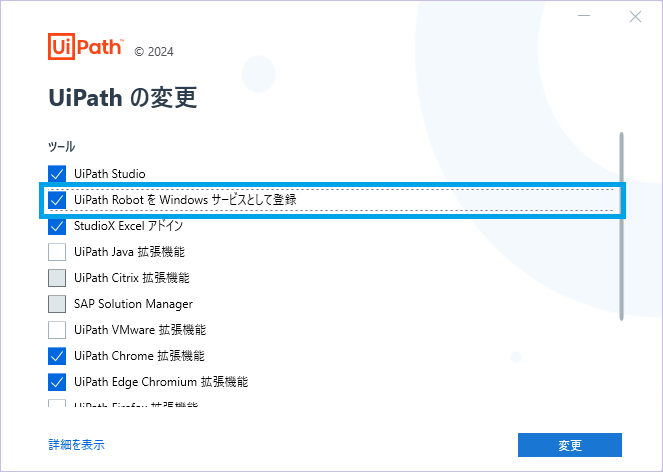Enable UiPath Java 拡張機能 checkbox
663x472 pixels.
click(57, 252)
